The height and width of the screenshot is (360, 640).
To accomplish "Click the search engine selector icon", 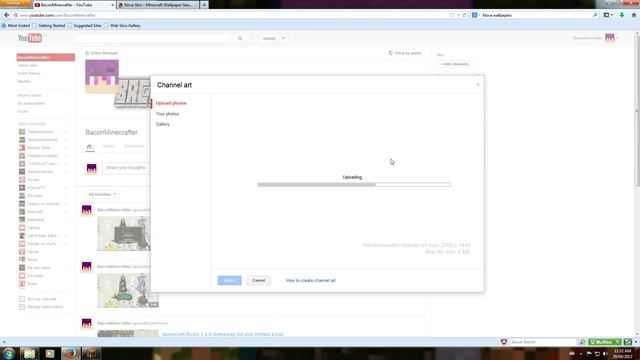I will 475,15.
